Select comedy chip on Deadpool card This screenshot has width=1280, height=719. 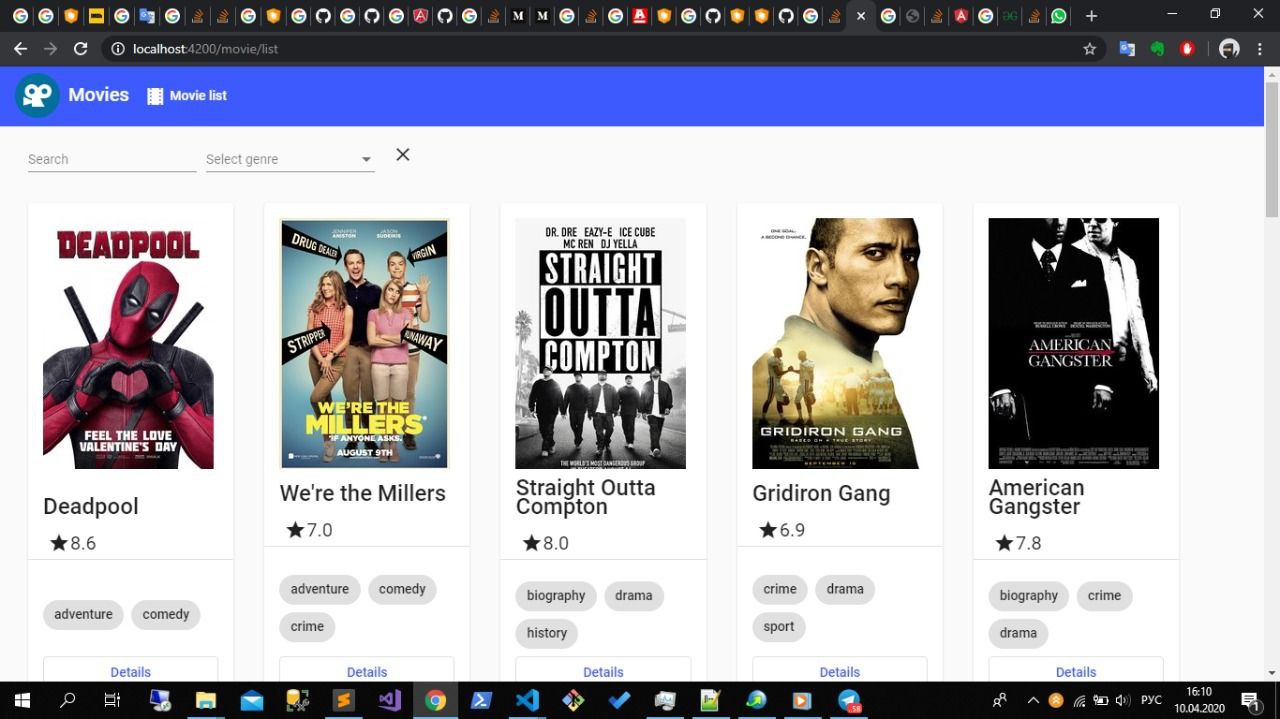166,614
